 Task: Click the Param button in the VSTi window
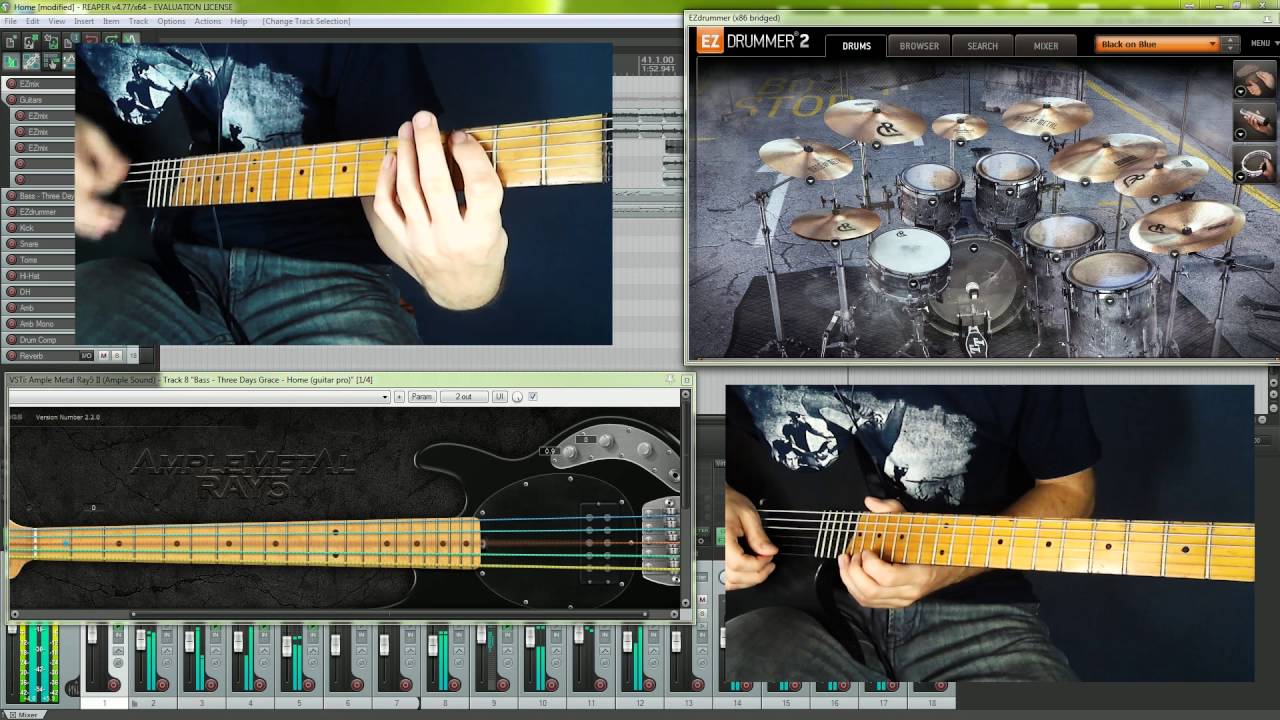tap(422, 397)
